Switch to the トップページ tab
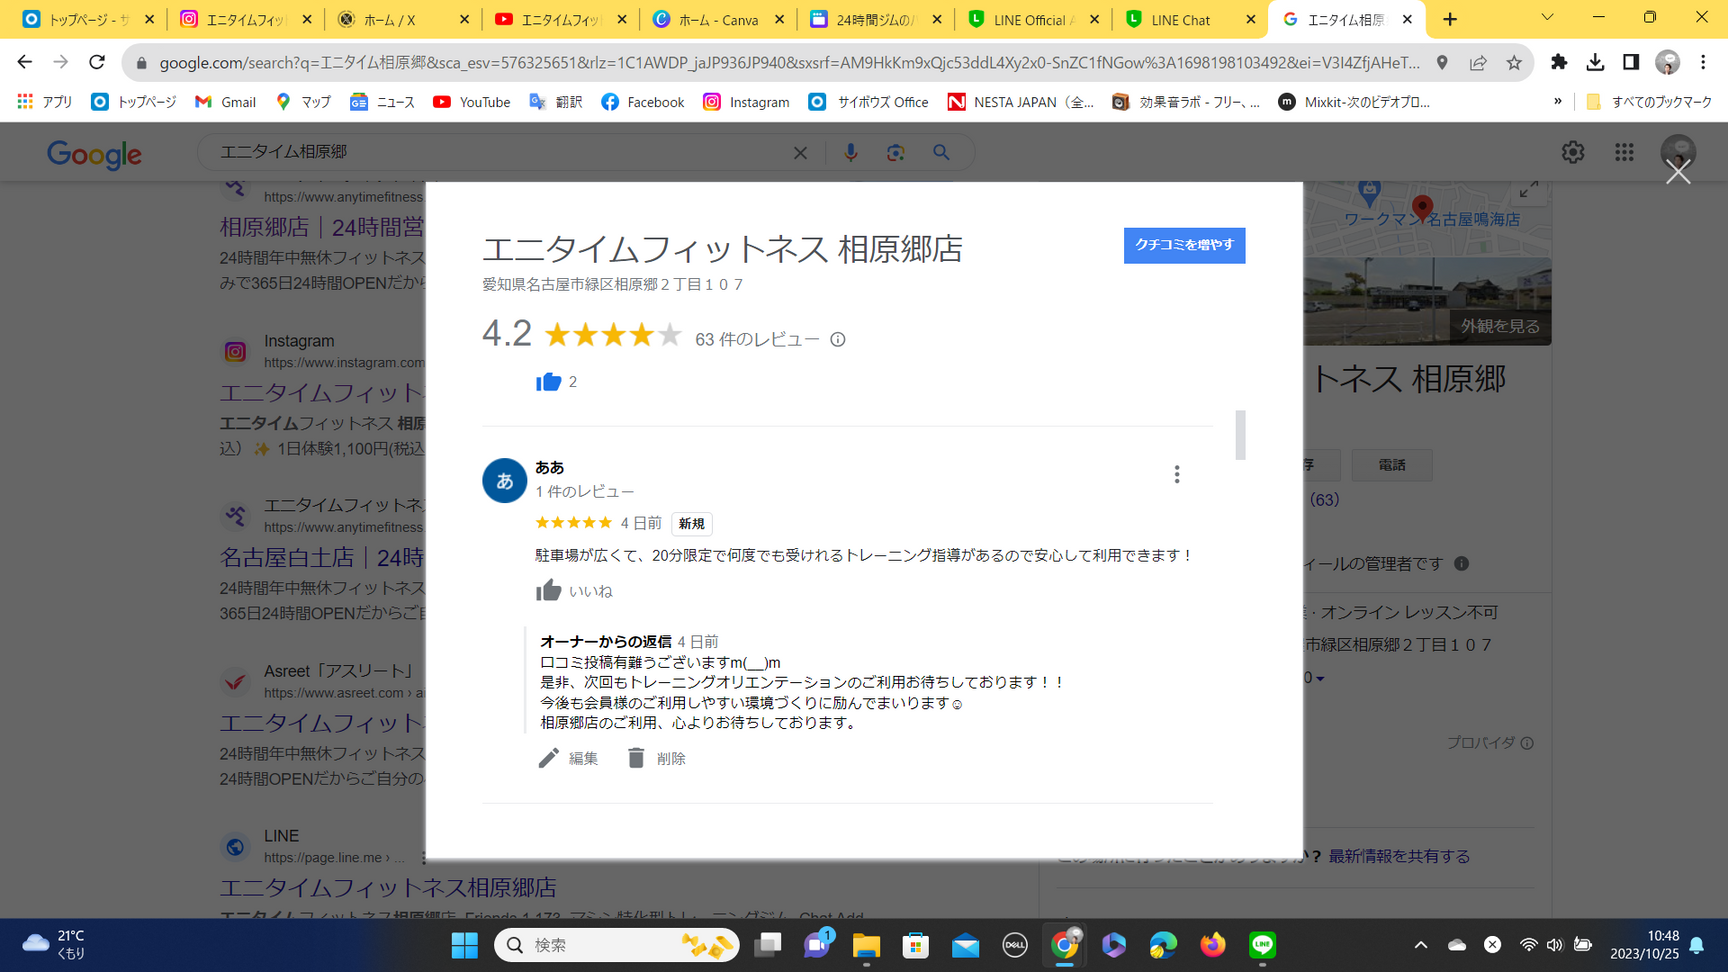Viewport: 1728px width, 972px height. [88, 19]
